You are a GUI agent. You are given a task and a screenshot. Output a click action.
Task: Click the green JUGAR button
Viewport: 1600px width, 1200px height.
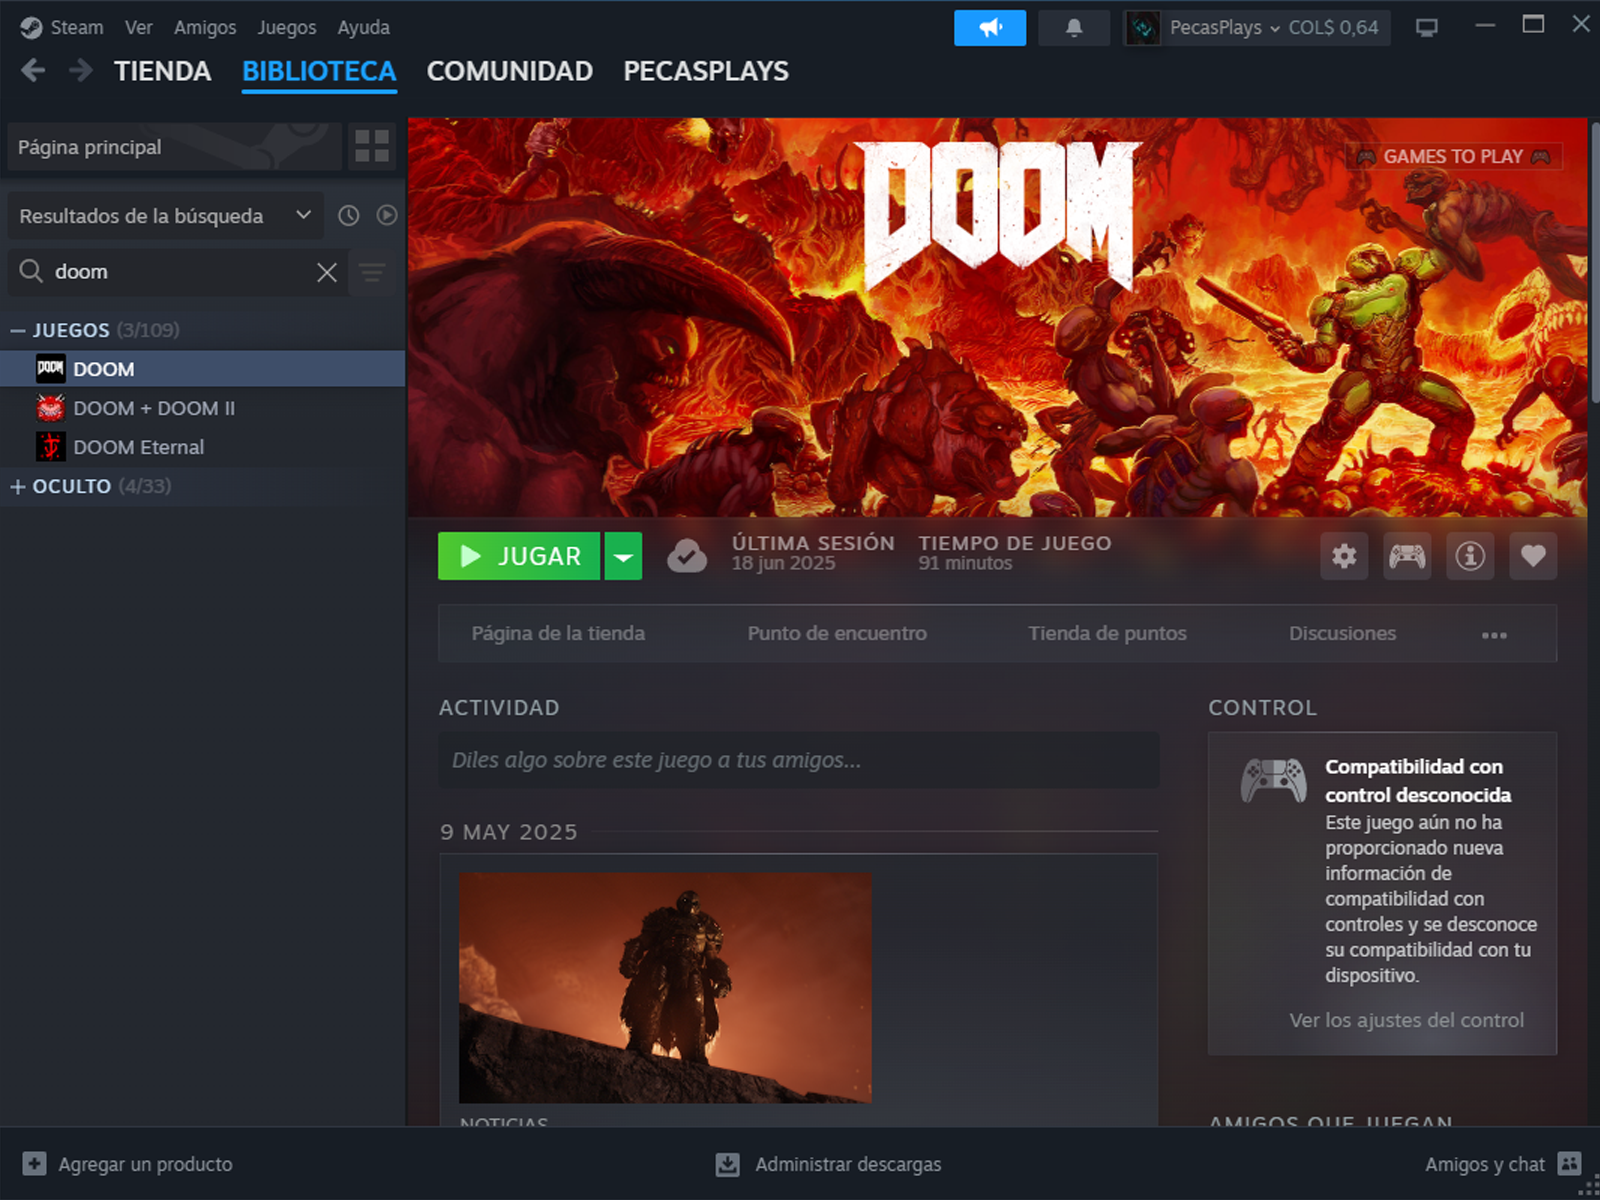[x=519, y=556]
